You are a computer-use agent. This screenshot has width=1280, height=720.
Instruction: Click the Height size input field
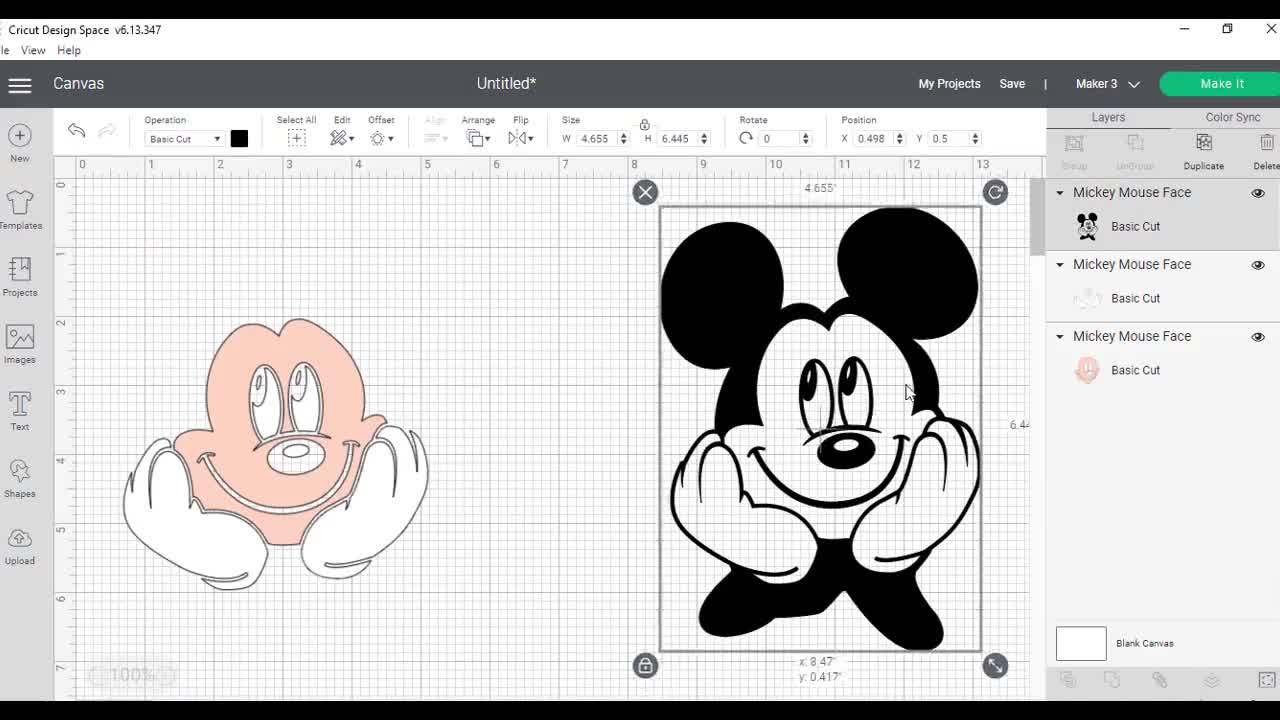pos(677,139)
